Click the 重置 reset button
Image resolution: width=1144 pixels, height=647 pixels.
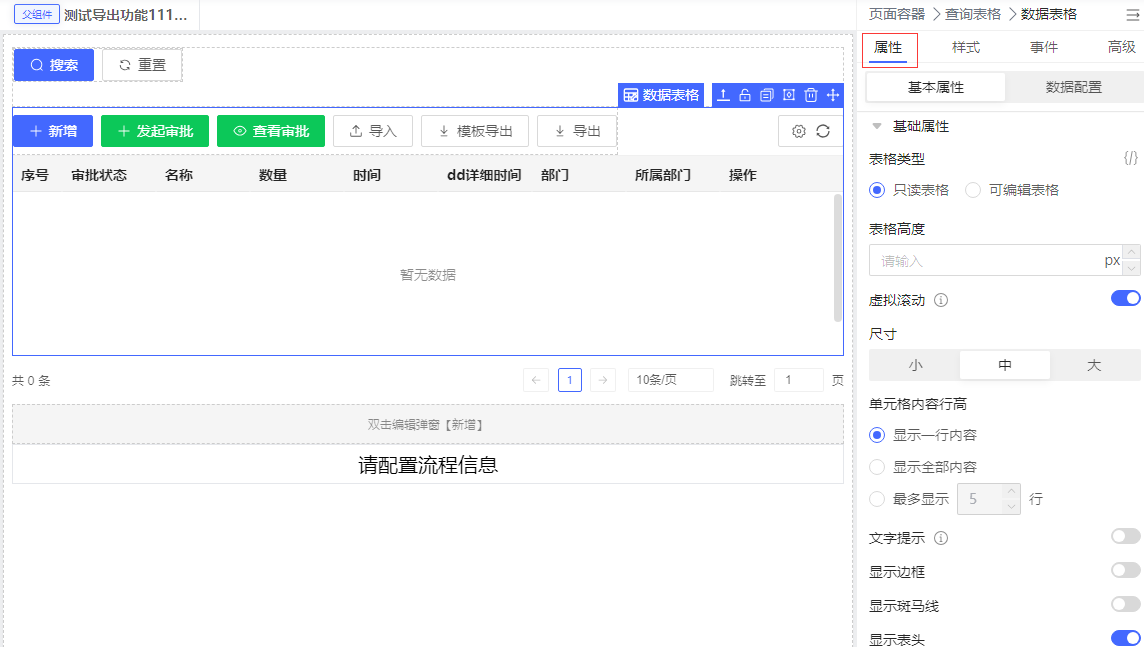pyautogui.click(x=142, y=65)
